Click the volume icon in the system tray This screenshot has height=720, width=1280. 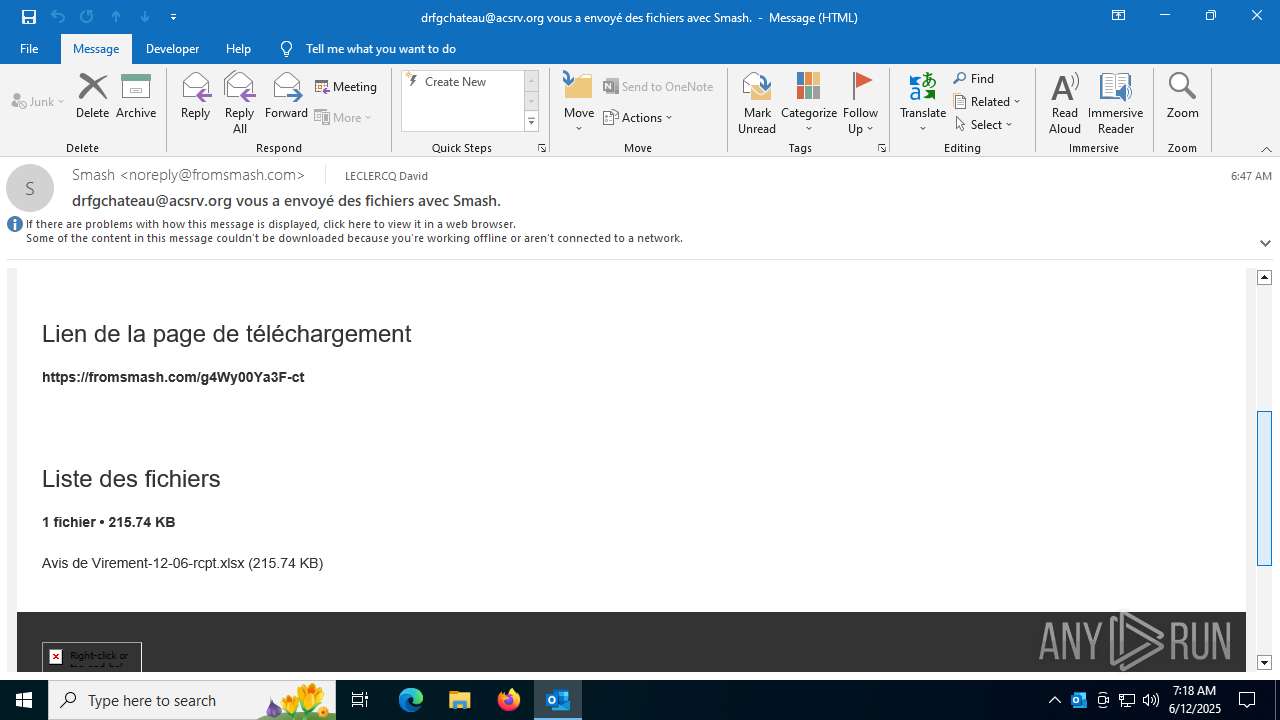[1150, 700]
